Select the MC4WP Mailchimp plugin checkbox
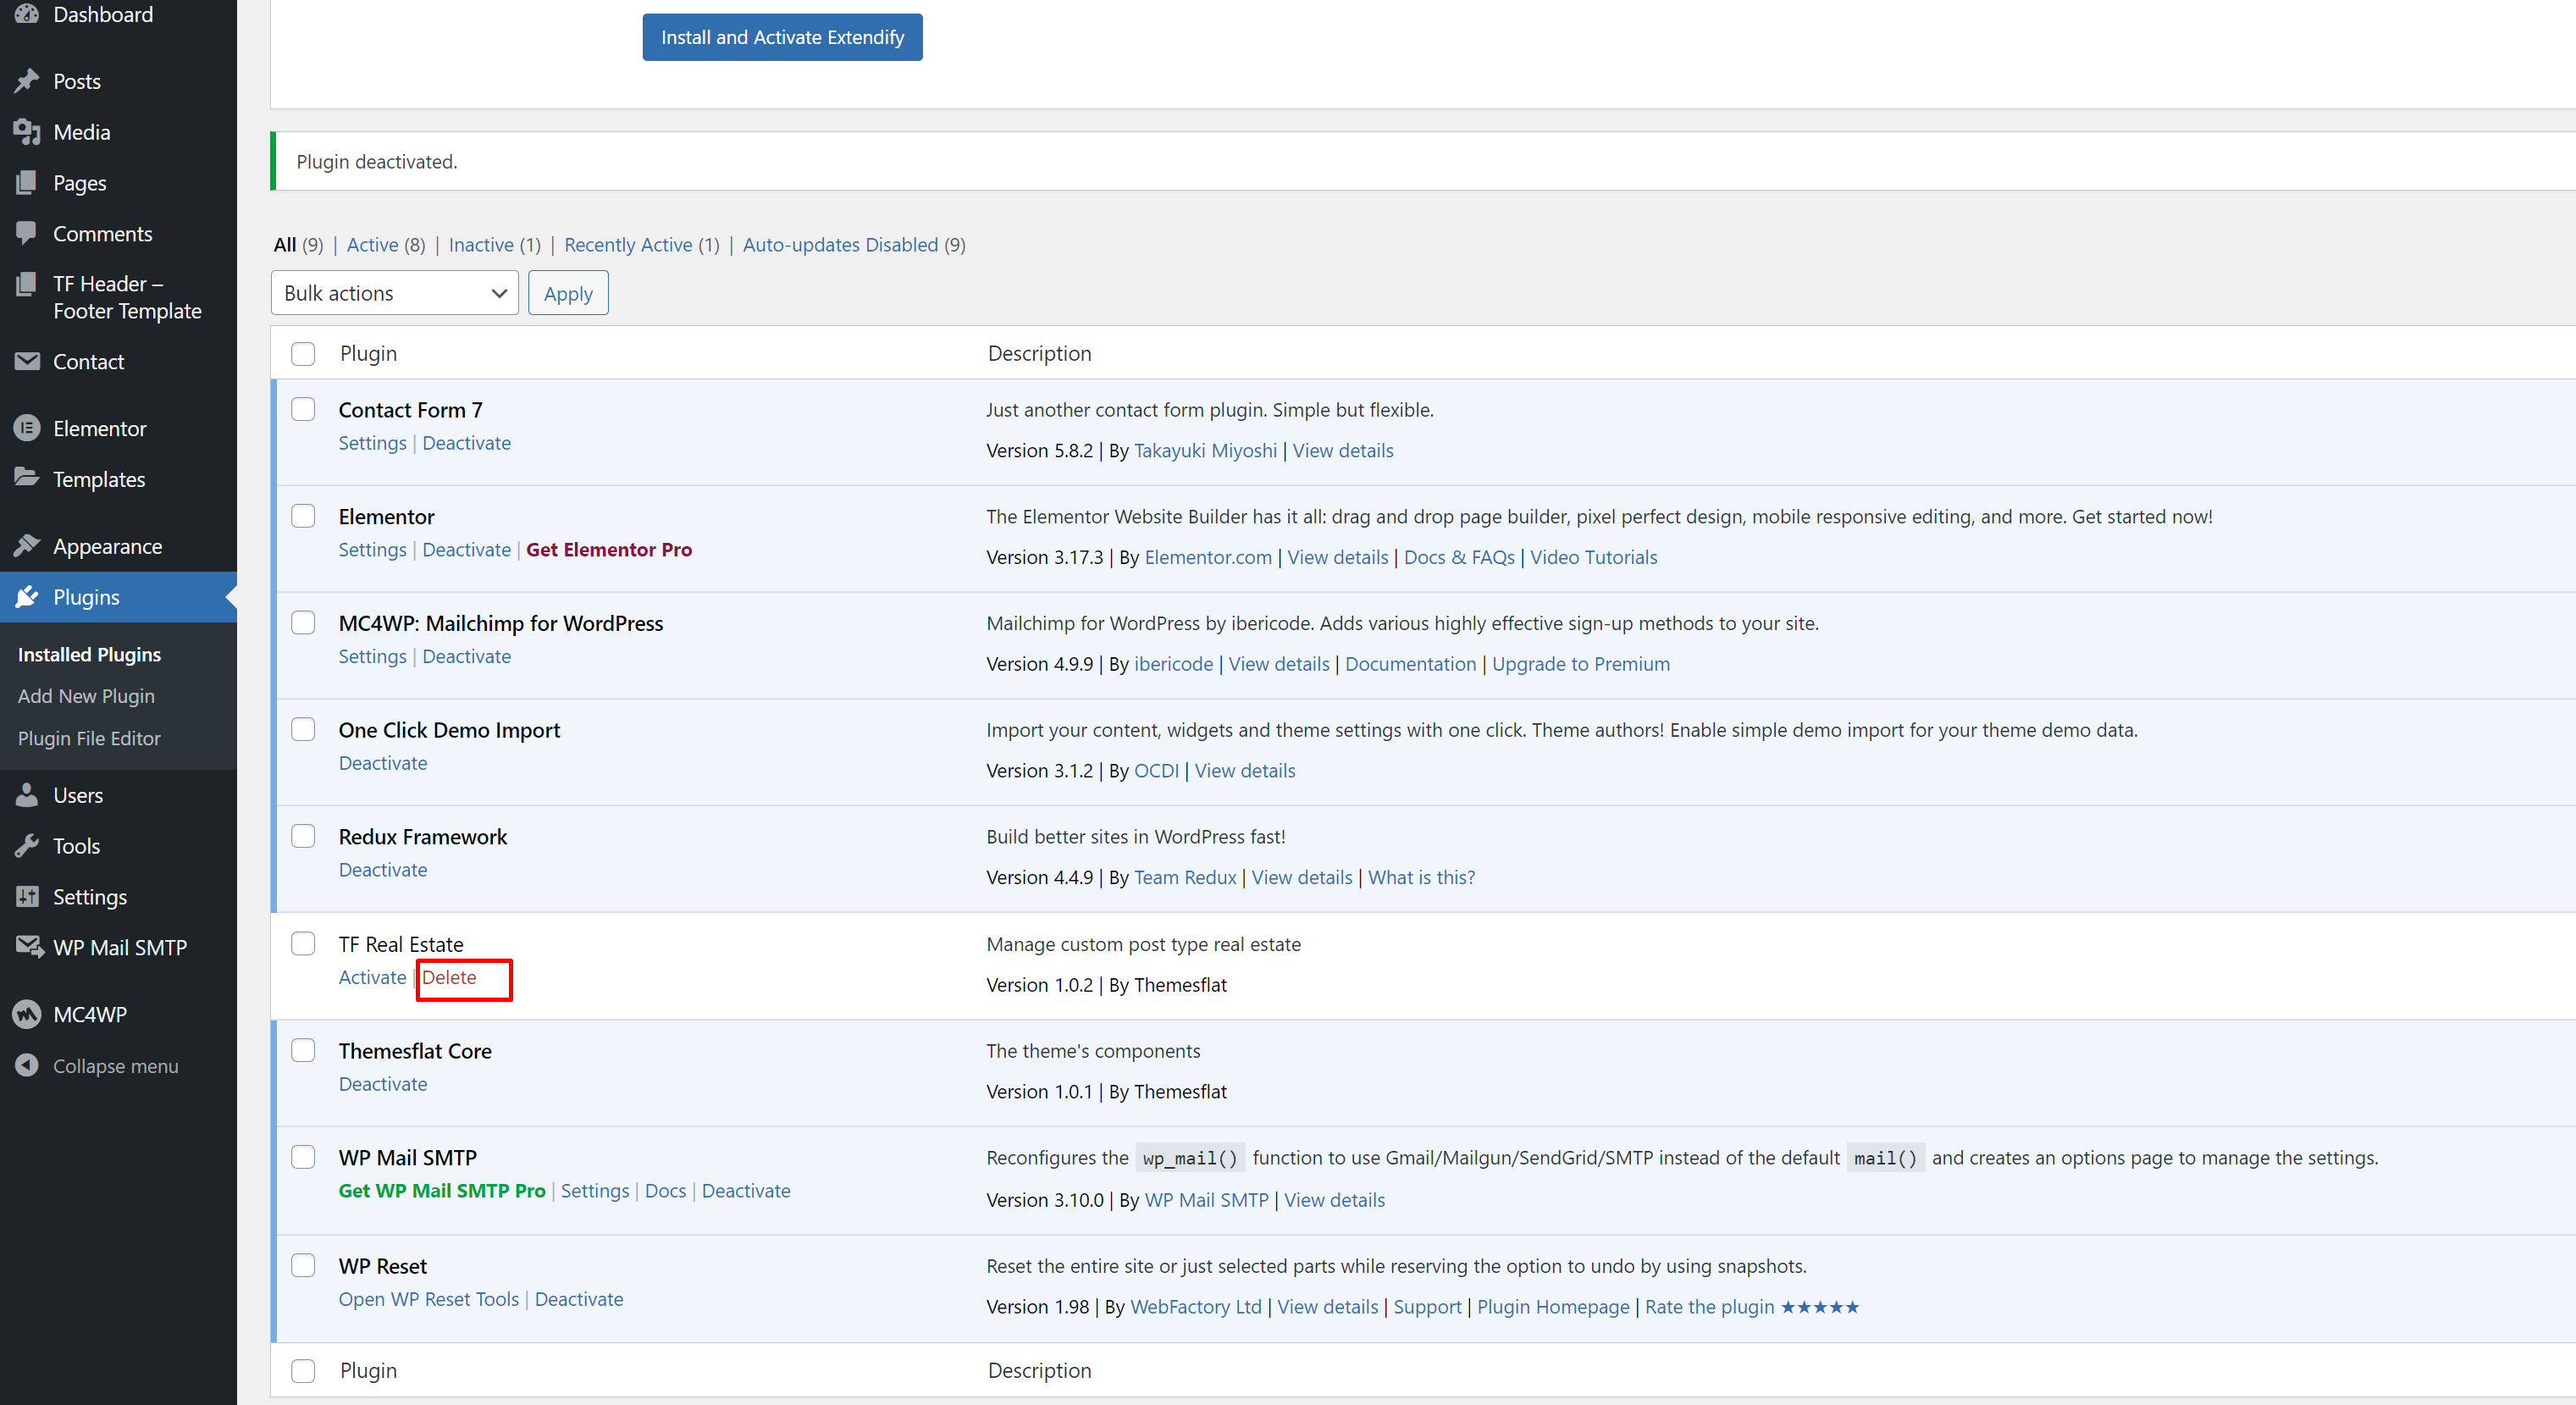Screen dimensions: 2576x1405 [303, 623]
